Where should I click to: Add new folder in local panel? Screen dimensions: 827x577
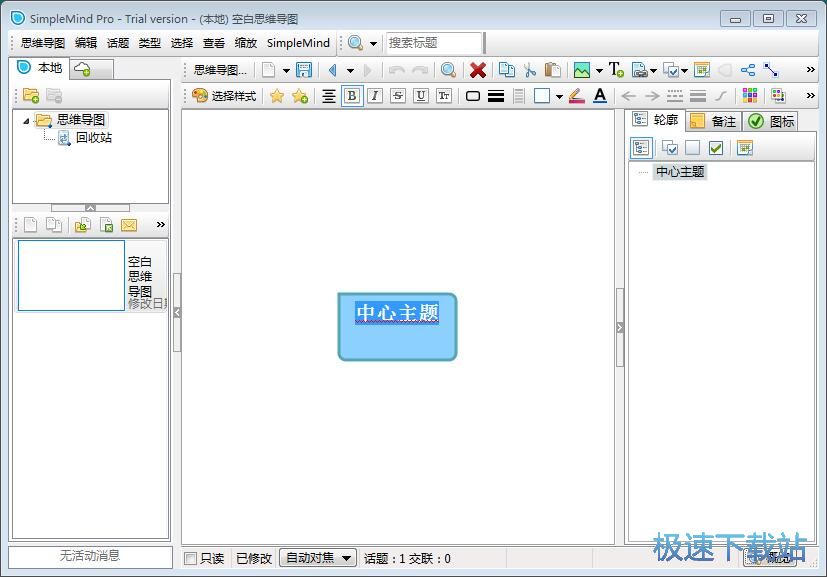31,96
